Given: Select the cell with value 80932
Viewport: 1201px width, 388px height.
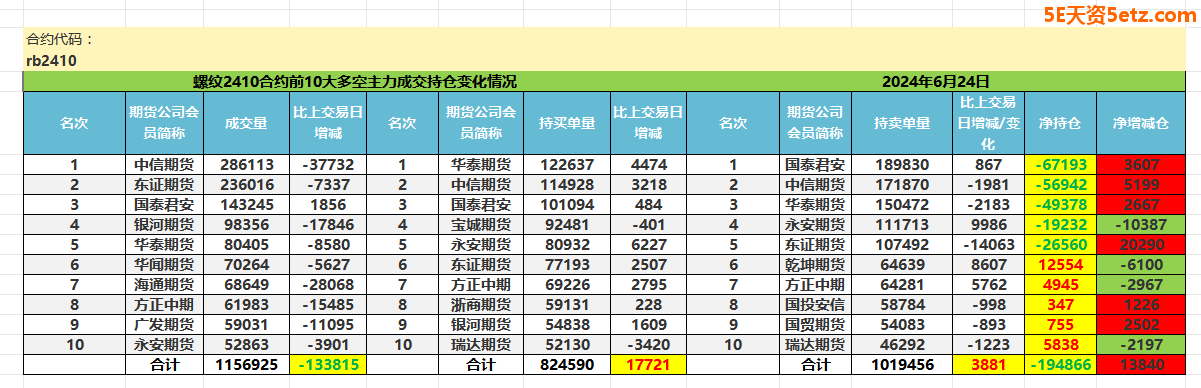Looking at the screenshot, I should [567, 244].
